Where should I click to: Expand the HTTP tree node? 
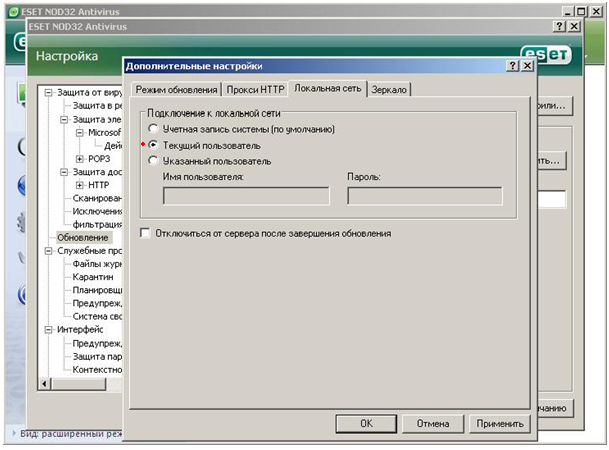coord(80,185)
